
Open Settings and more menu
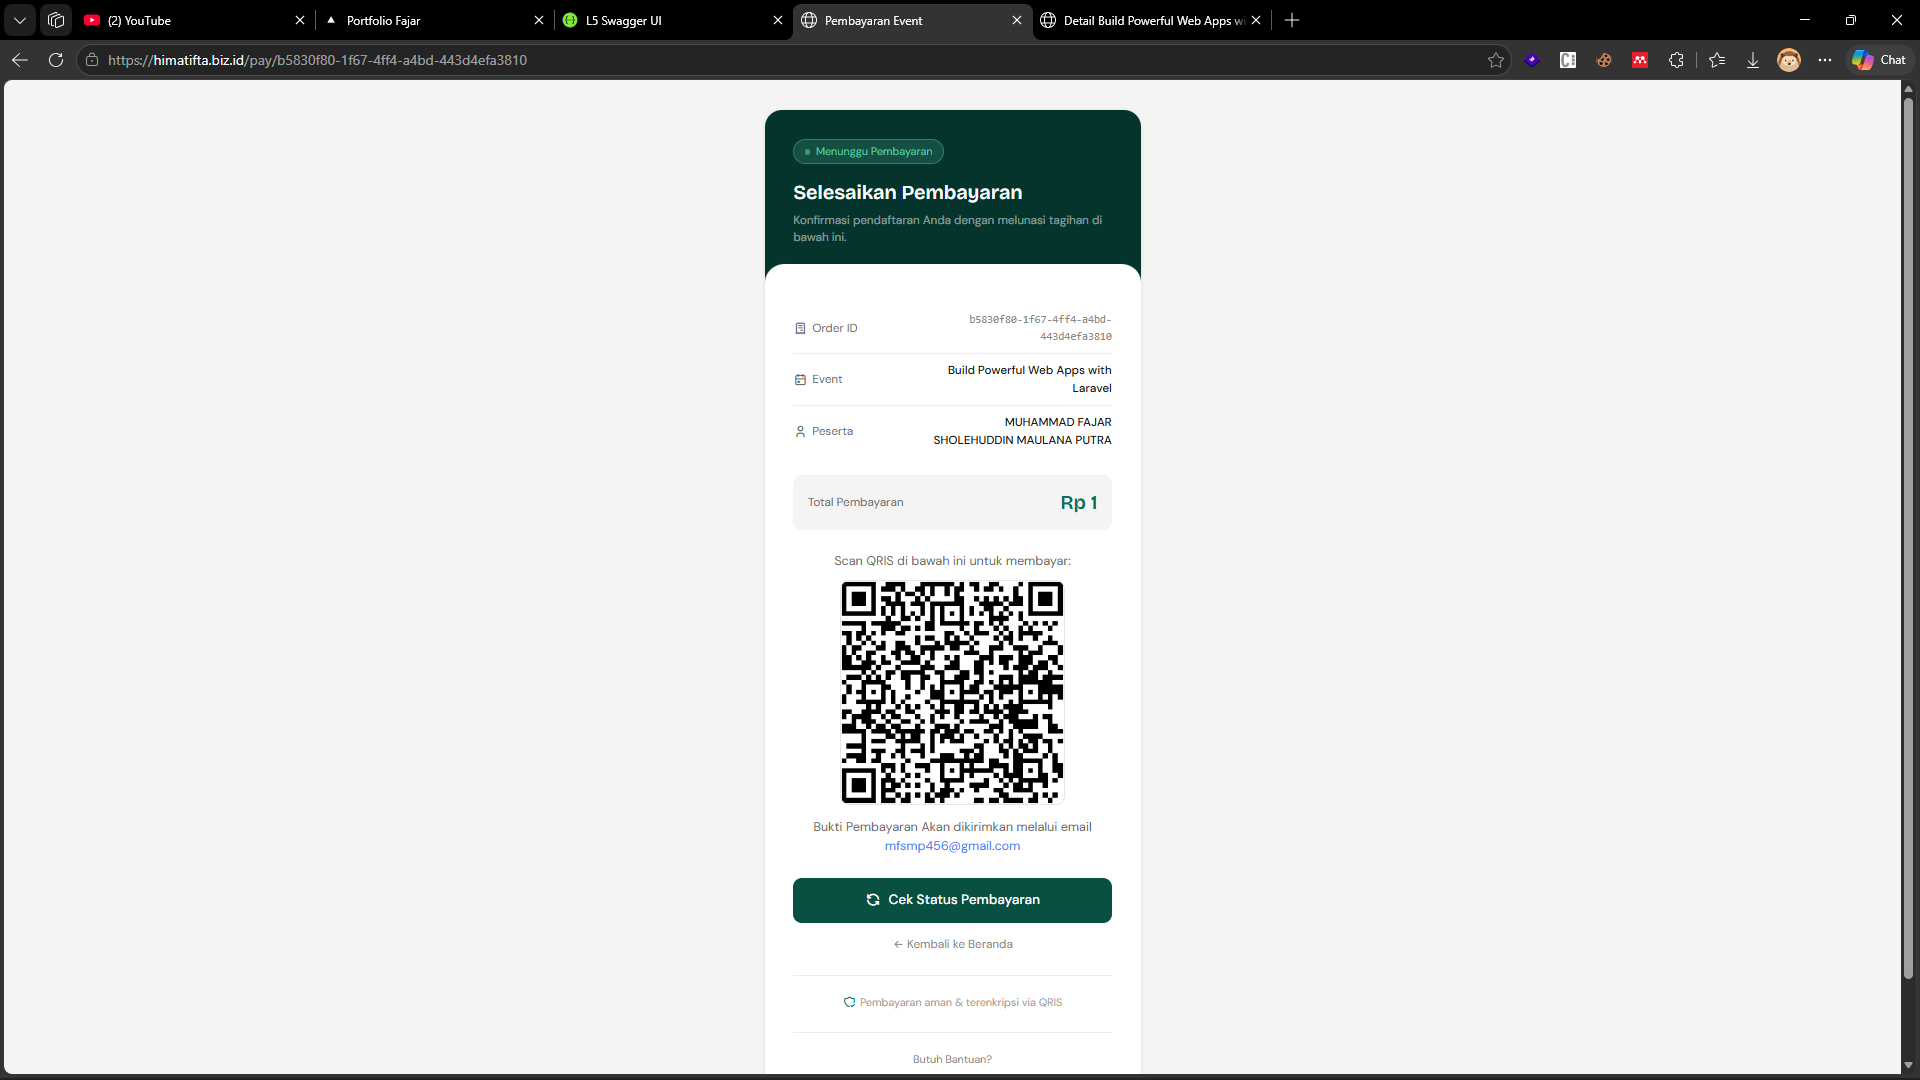click(x=1825, y=60)
